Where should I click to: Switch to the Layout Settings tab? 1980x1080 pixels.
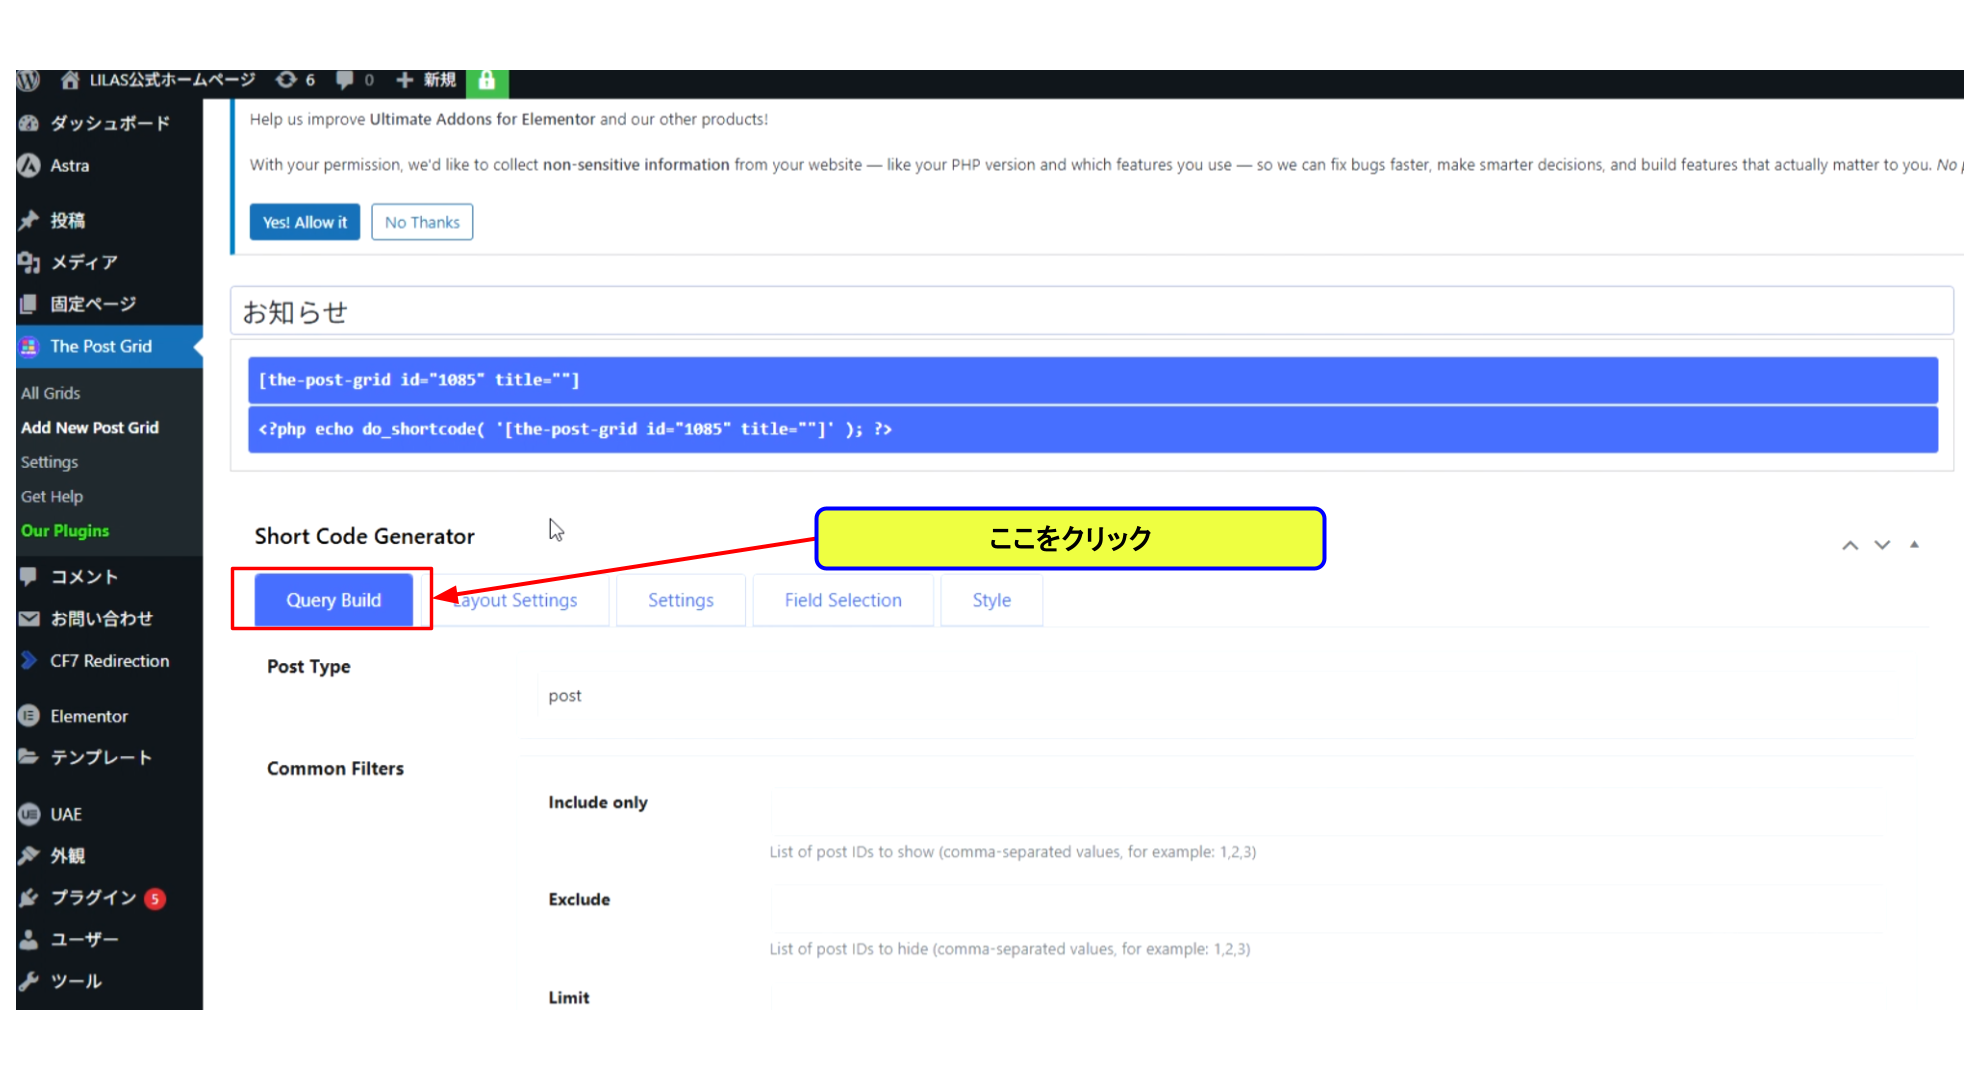click(x=515, y=600)
